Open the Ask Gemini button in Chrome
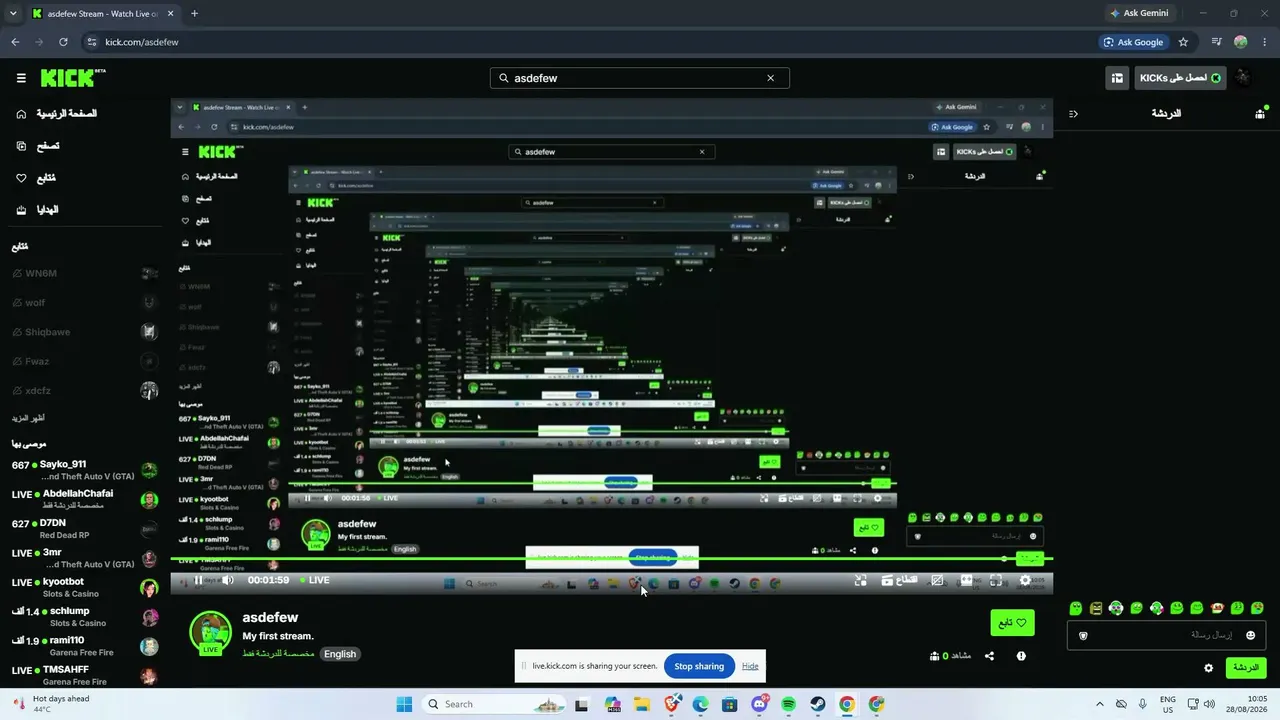1280x720 pixels. 1139,13
